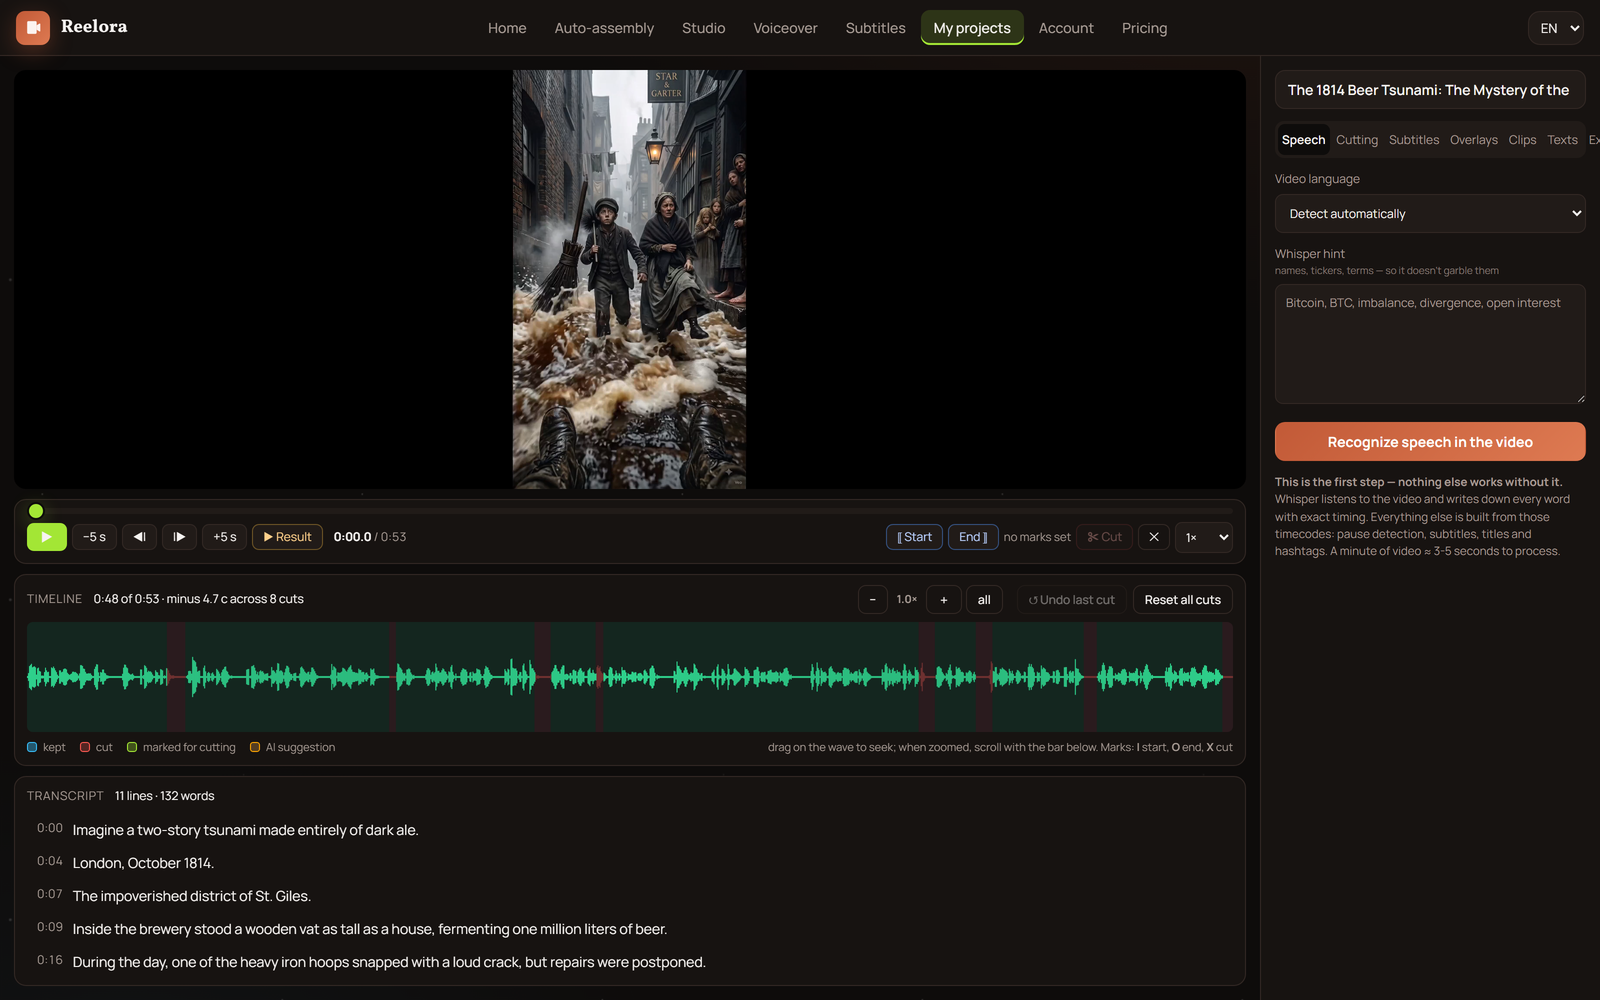Click the 0:16 transcript timestamp
The height and width of the screenshot is (1000, 1600).
[50, 960]
